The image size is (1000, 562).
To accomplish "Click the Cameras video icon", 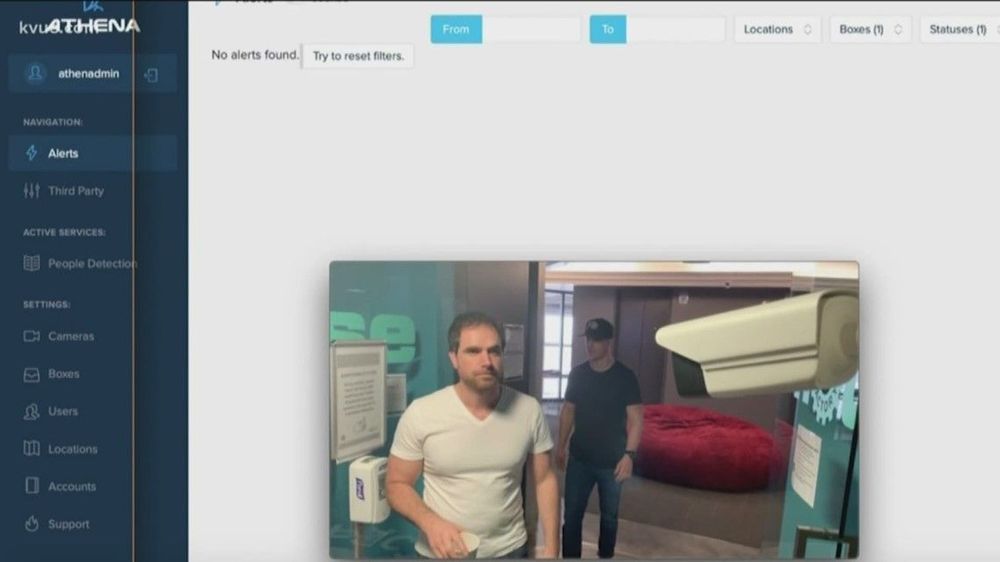I will point(31,336).
